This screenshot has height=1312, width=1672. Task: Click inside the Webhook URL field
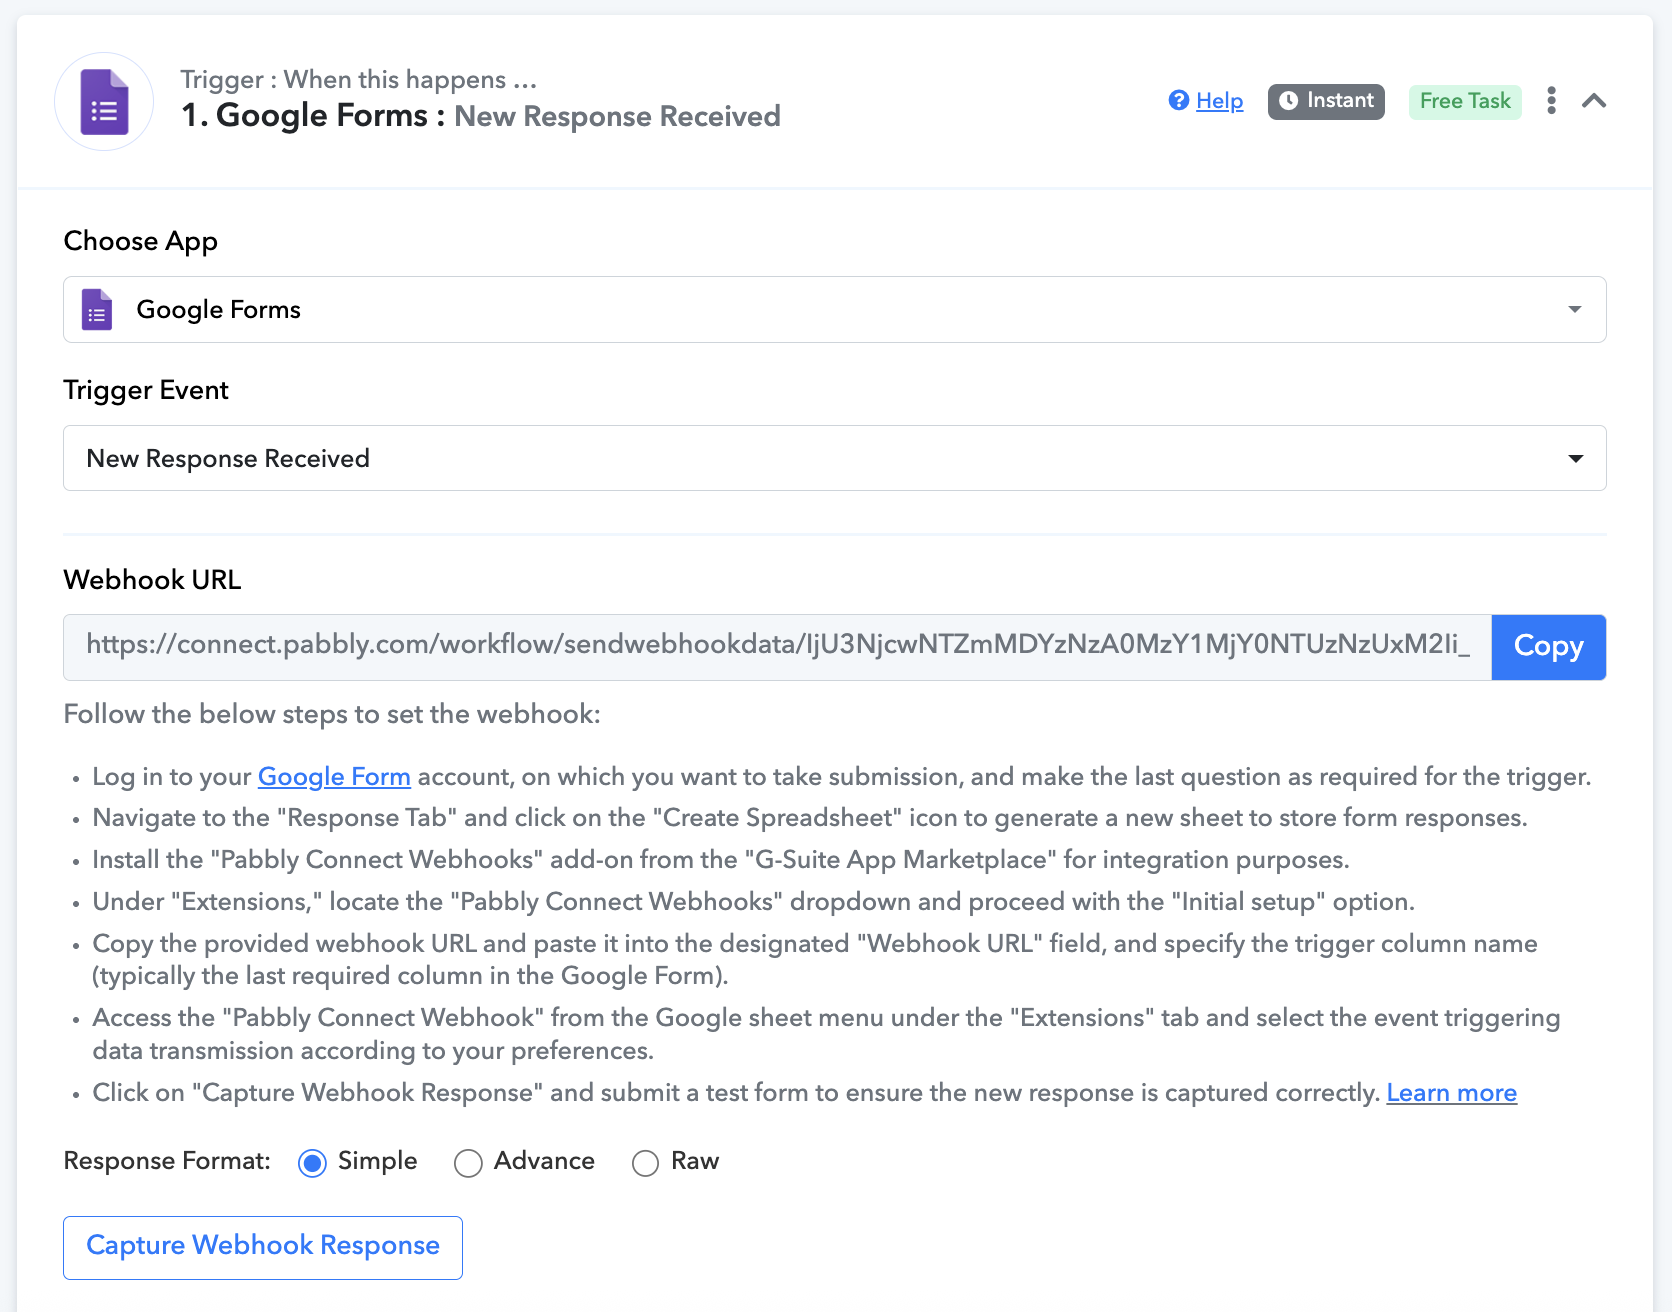[777, 647]
